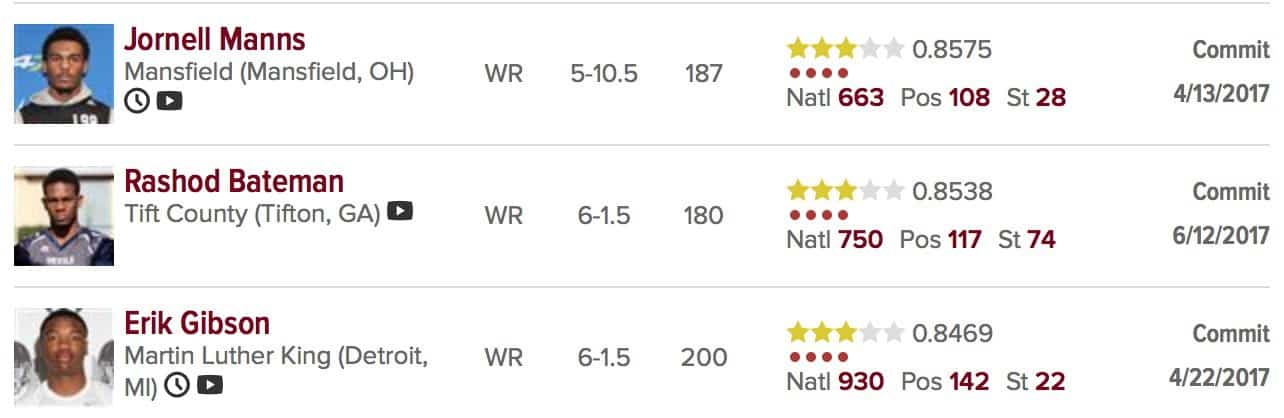Click Rashod Bateman's star rating
Viewport: 1284px width, 418px height.
coord(845,190)
